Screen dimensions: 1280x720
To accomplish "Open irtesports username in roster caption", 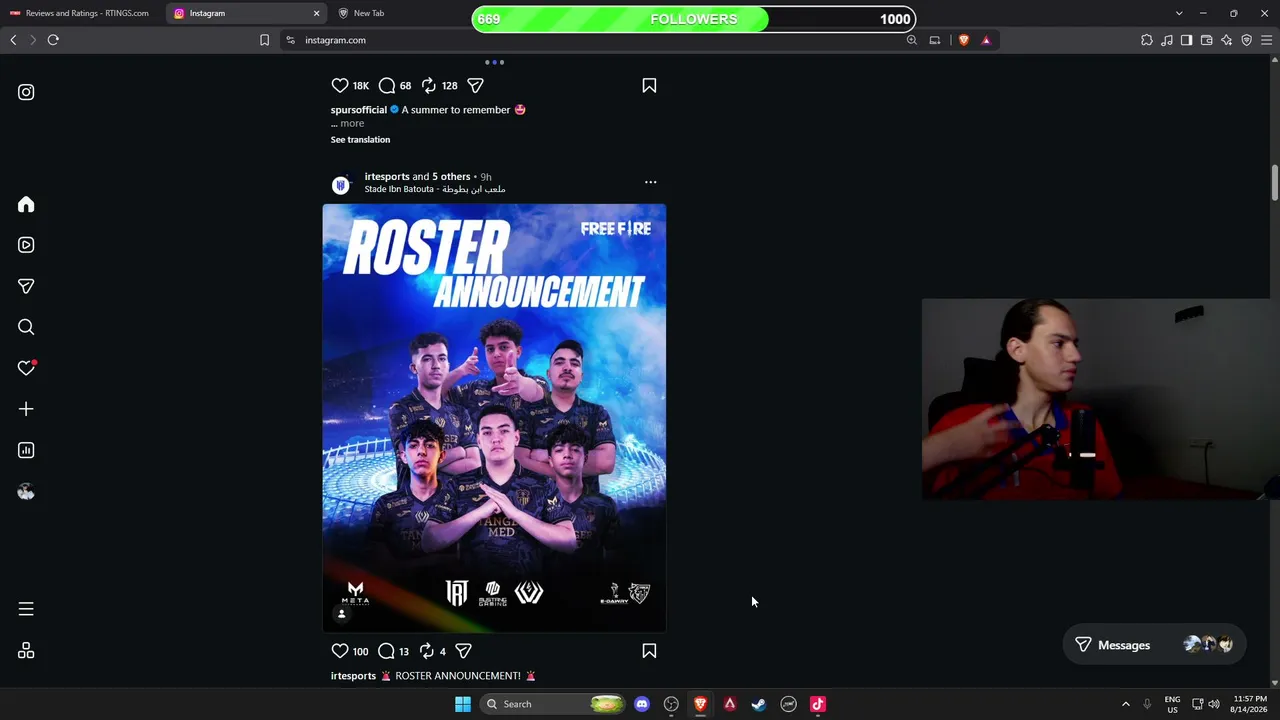I will 353,676.
